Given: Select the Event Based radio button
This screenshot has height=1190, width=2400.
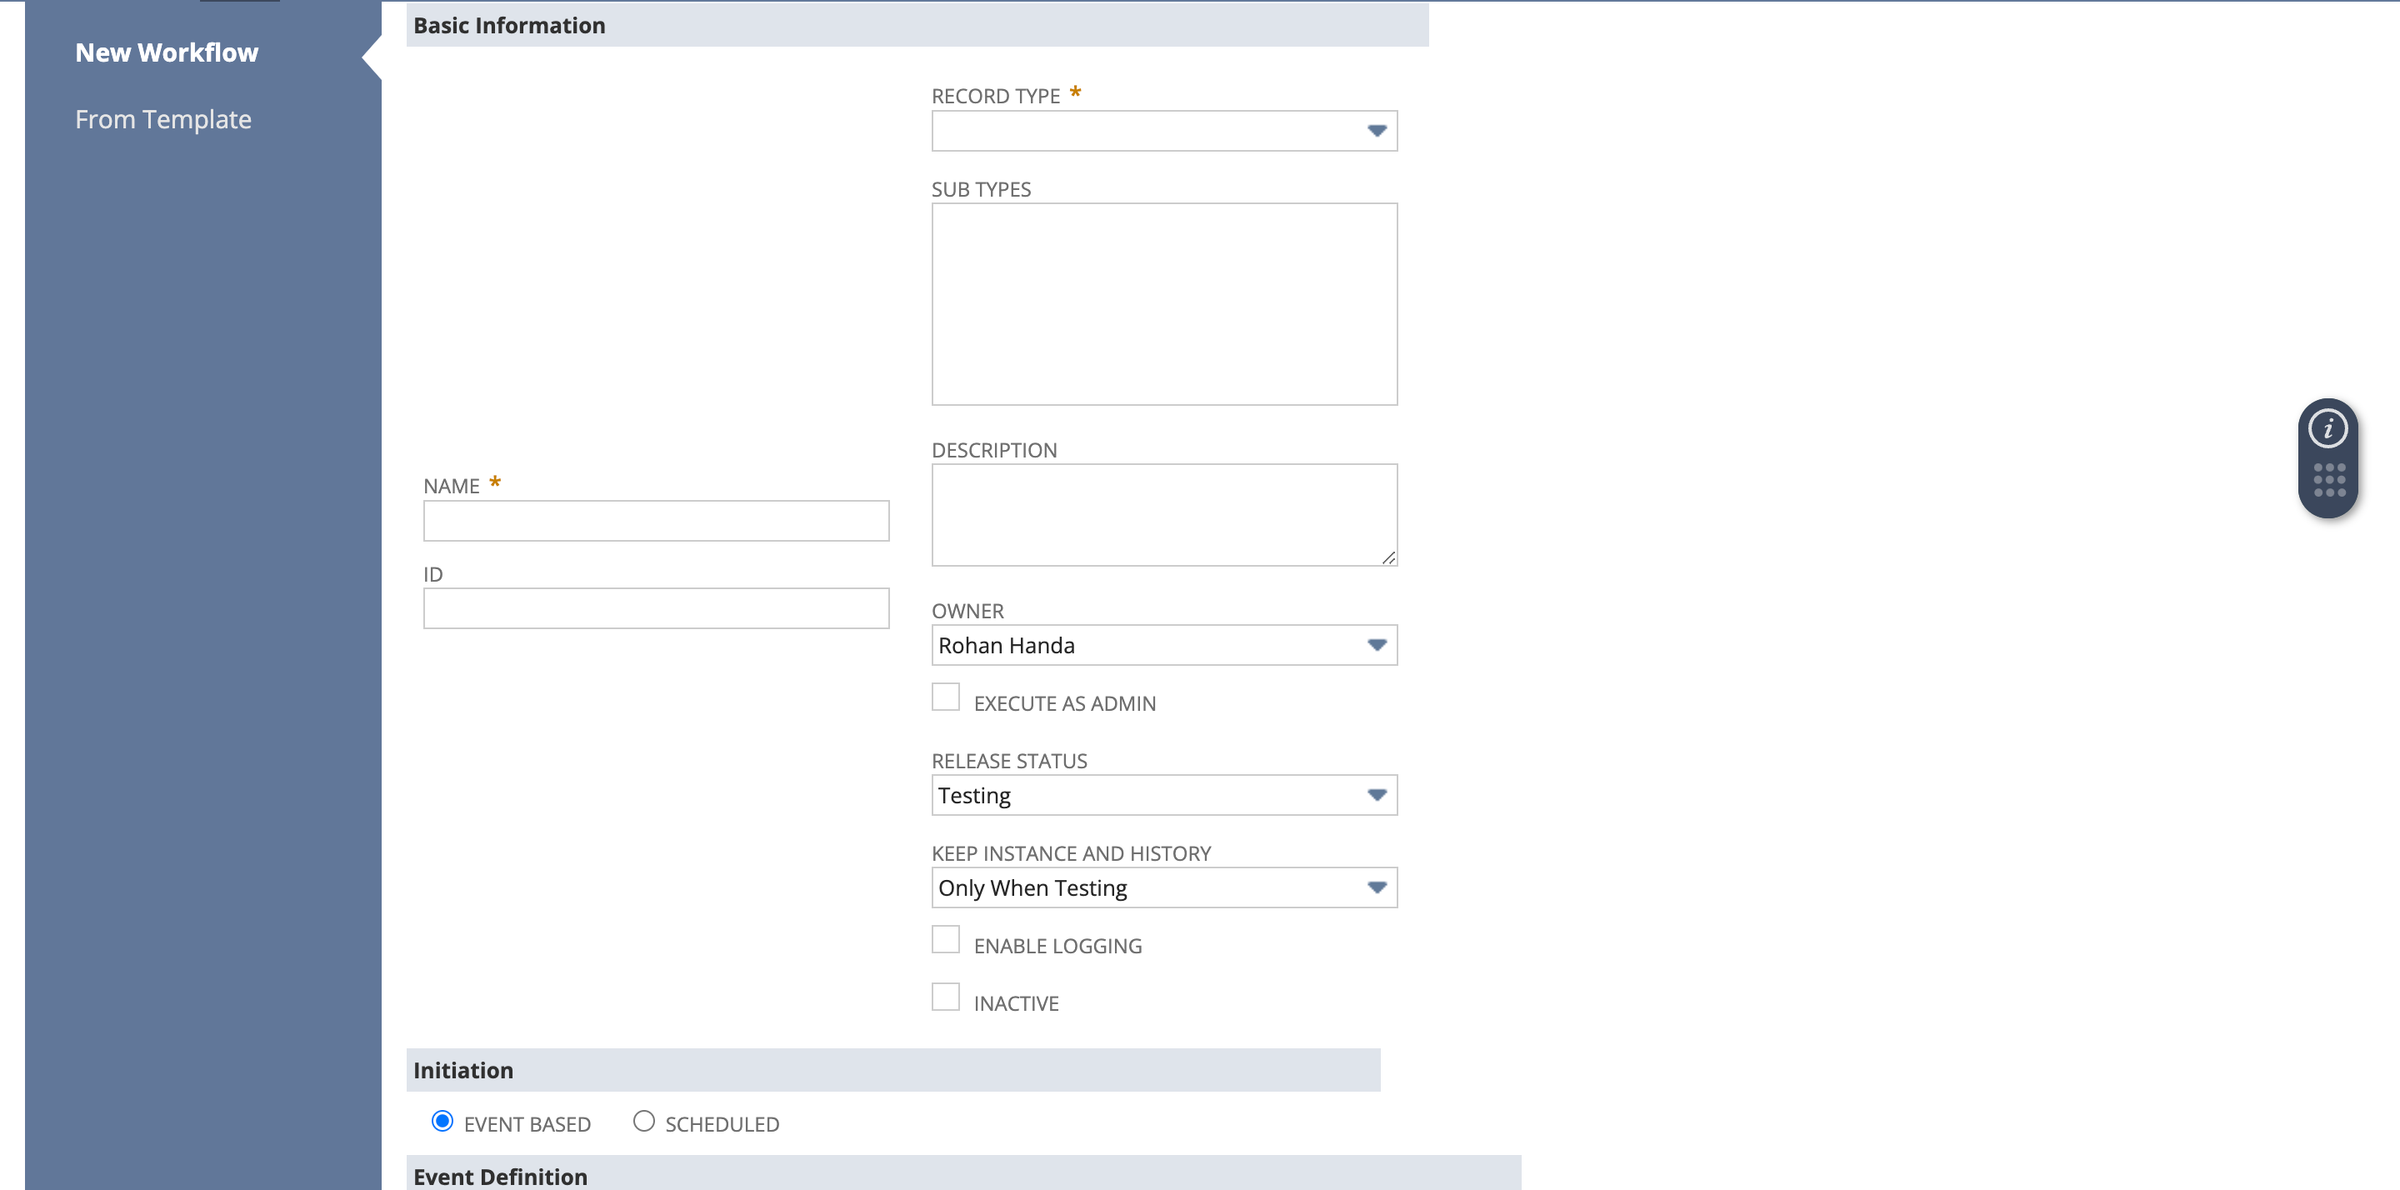Looking at the screenshot, I should pos(442,1121).
